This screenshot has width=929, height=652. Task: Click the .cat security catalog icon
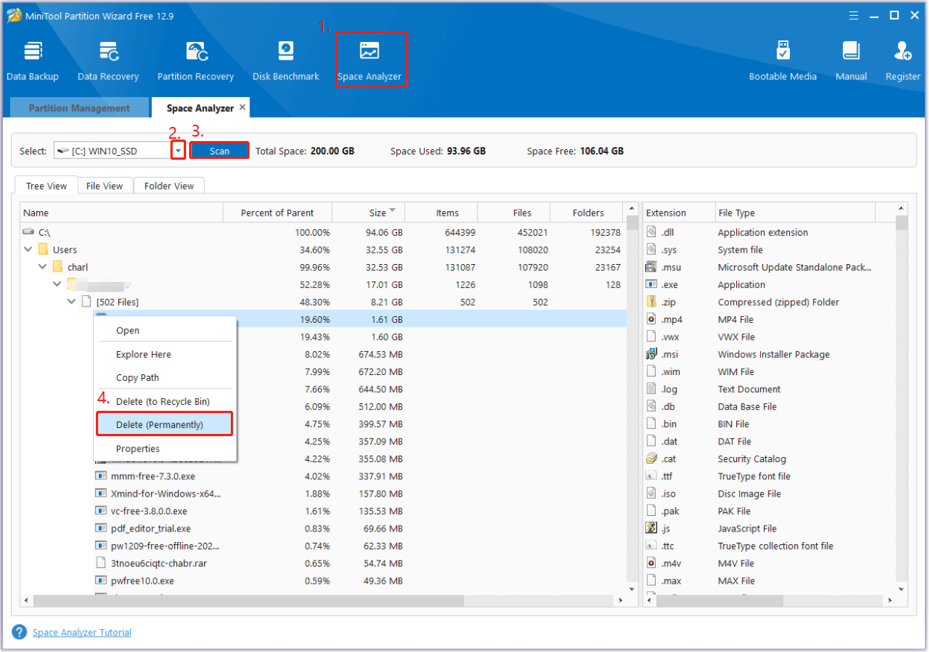point(652,458)
